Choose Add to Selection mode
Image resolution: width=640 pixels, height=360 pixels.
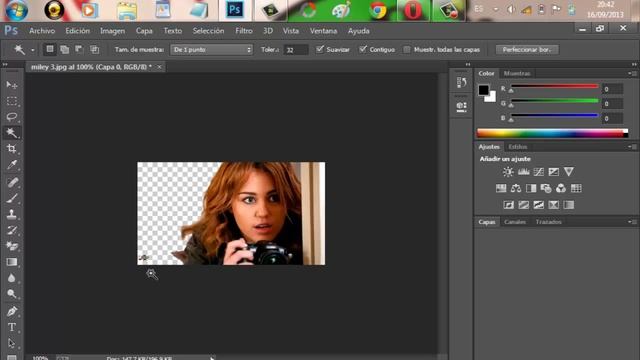tap(64, 49)
